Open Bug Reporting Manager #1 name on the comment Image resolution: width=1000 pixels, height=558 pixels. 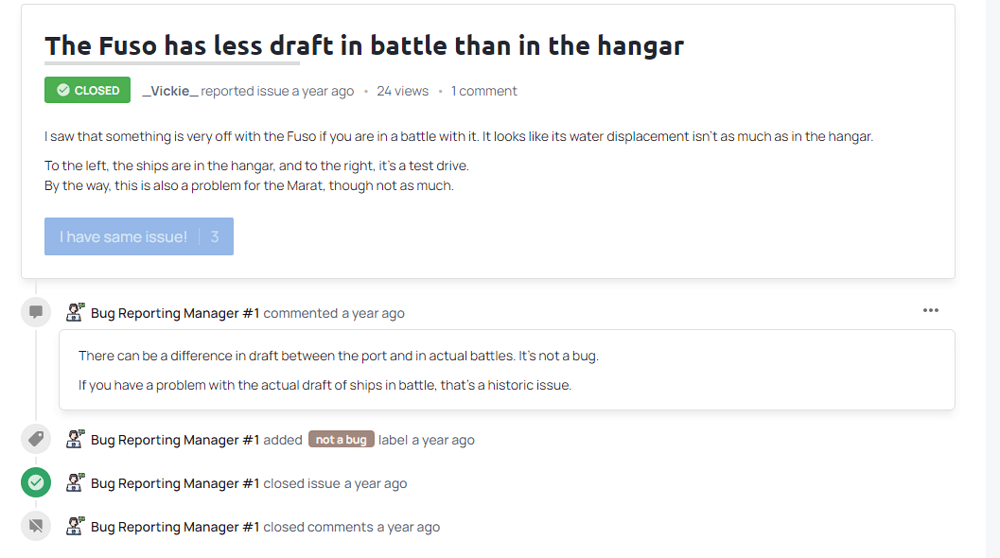click(x=175, y=313)
